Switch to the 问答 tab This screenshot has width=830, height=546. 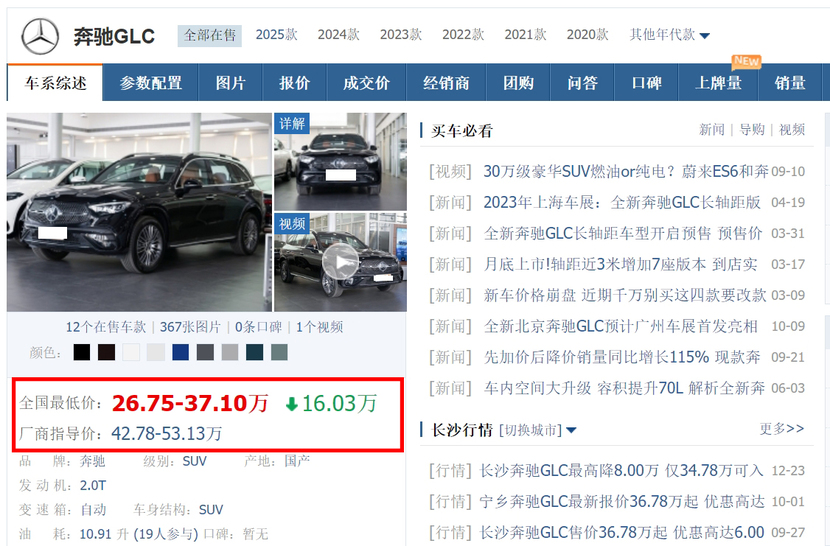tap(582, 83)
